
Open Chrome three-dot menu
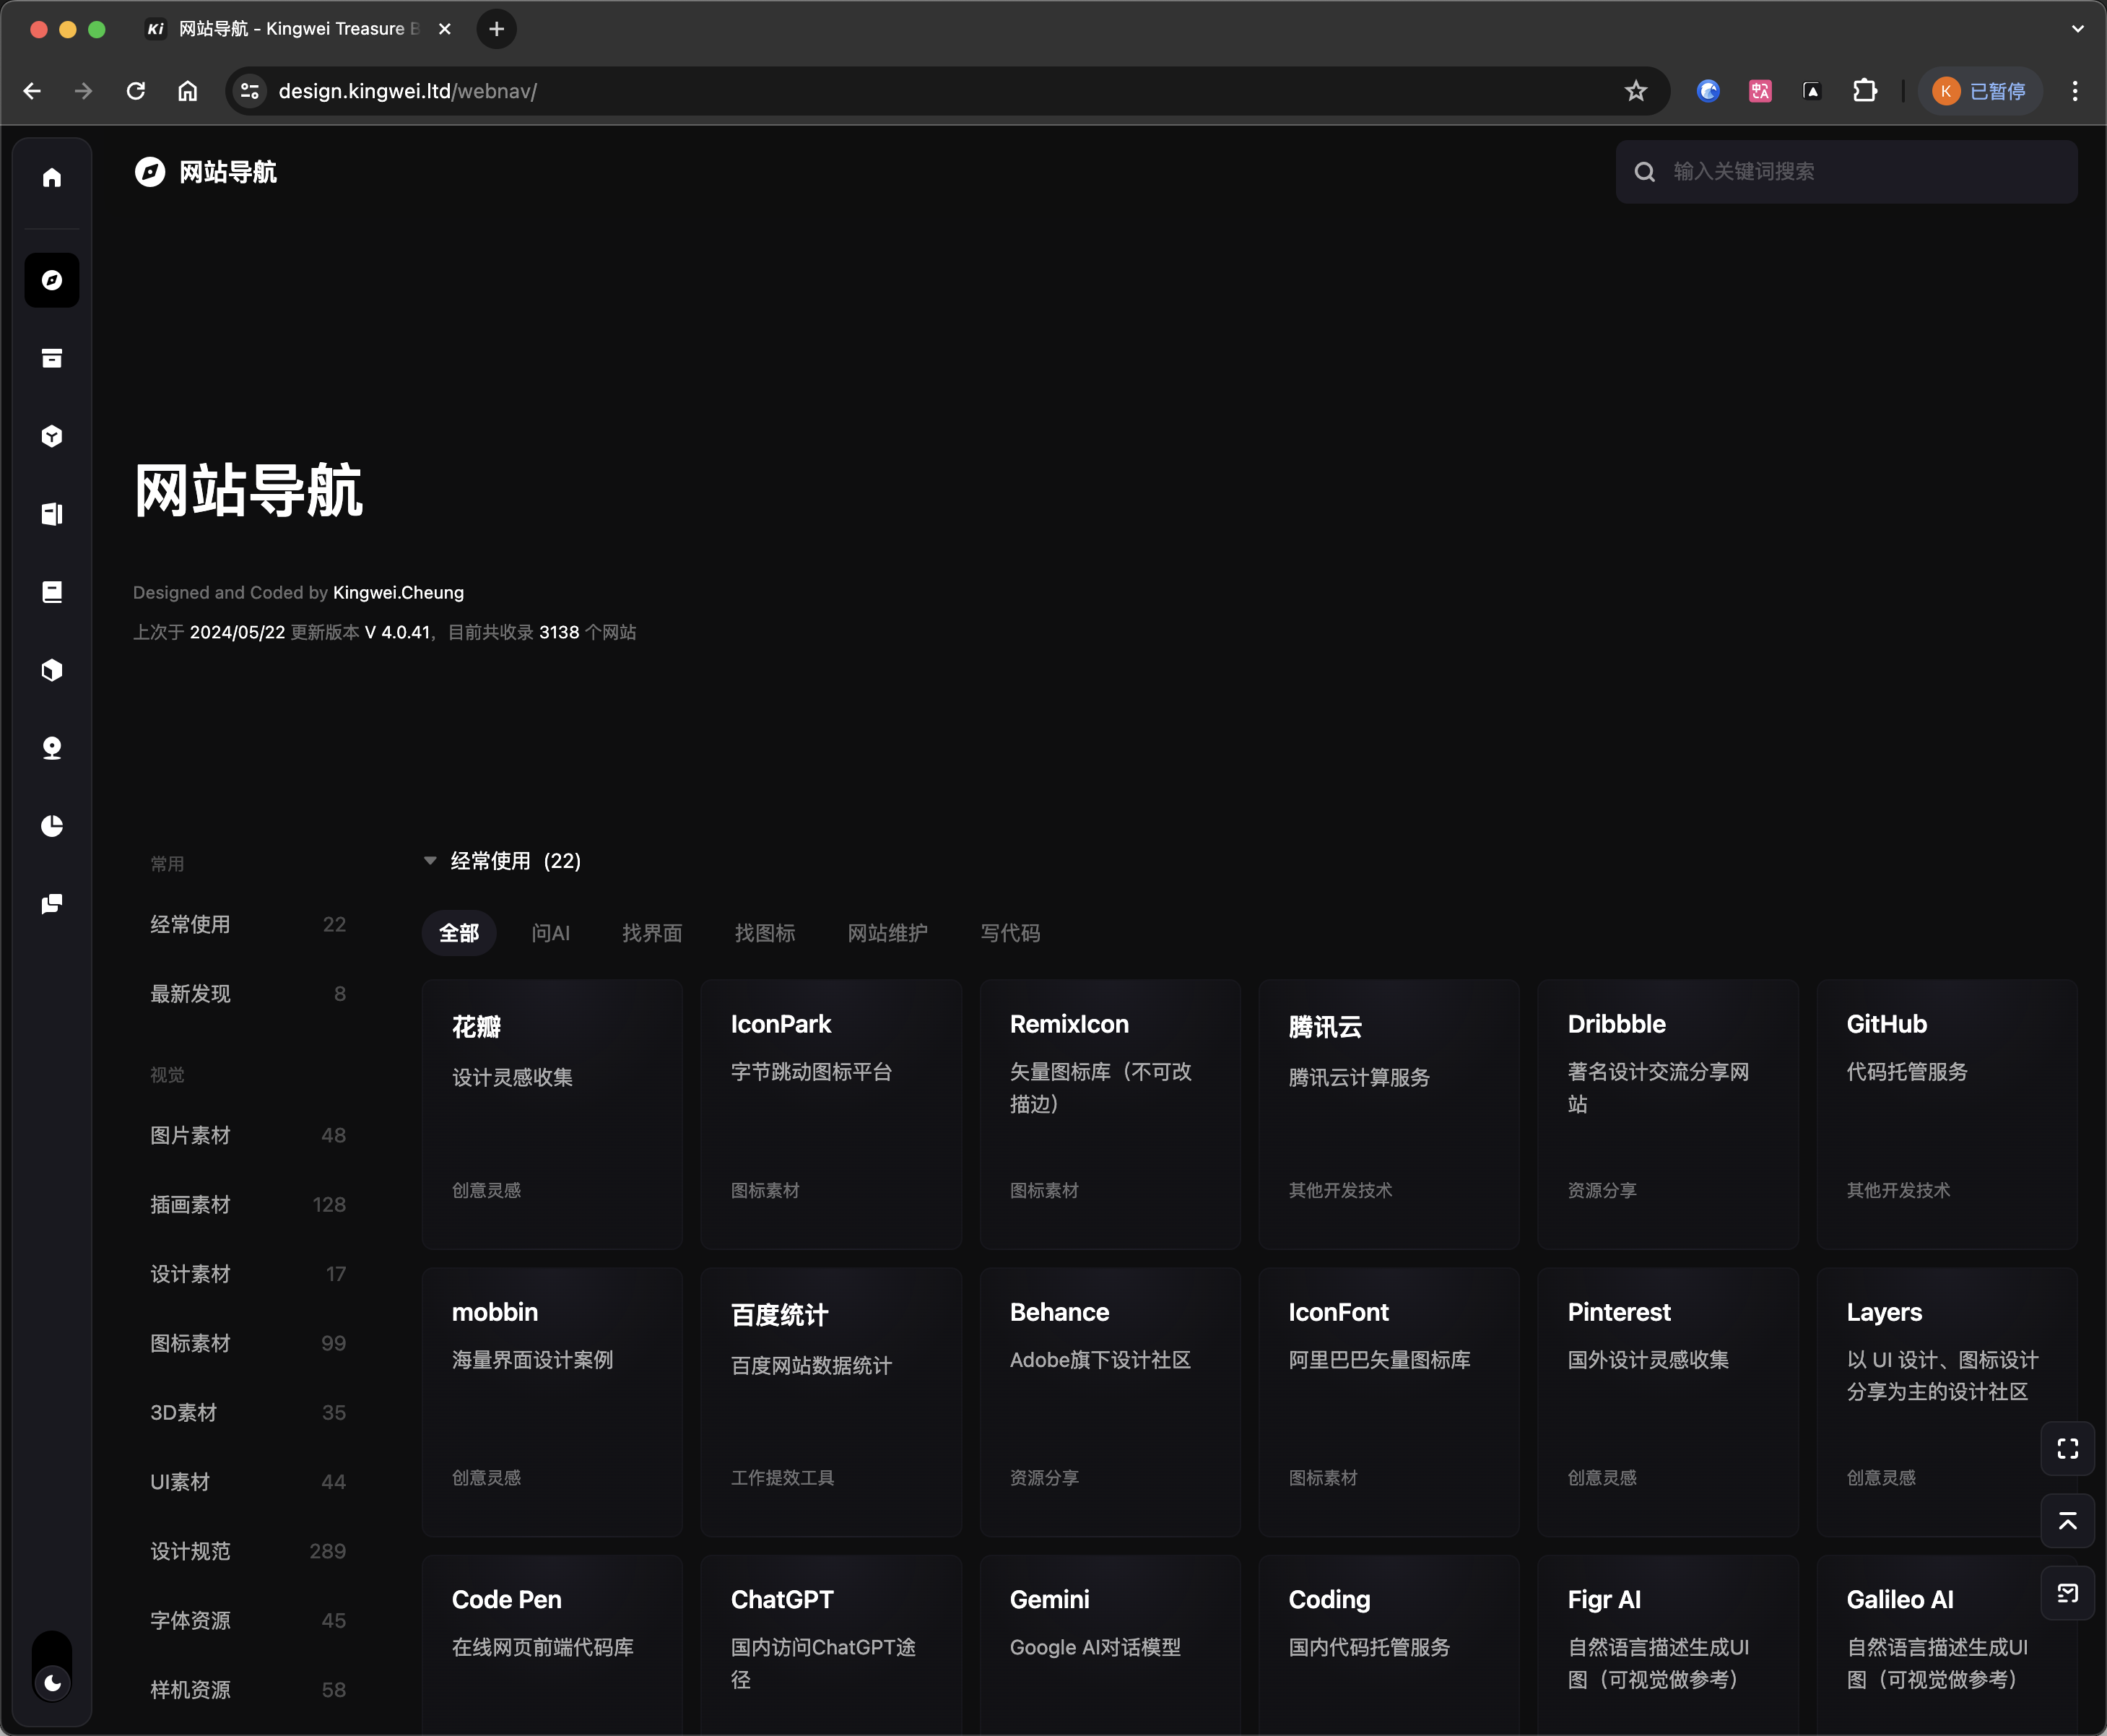pyautogui.click(x=2075, y=91)
